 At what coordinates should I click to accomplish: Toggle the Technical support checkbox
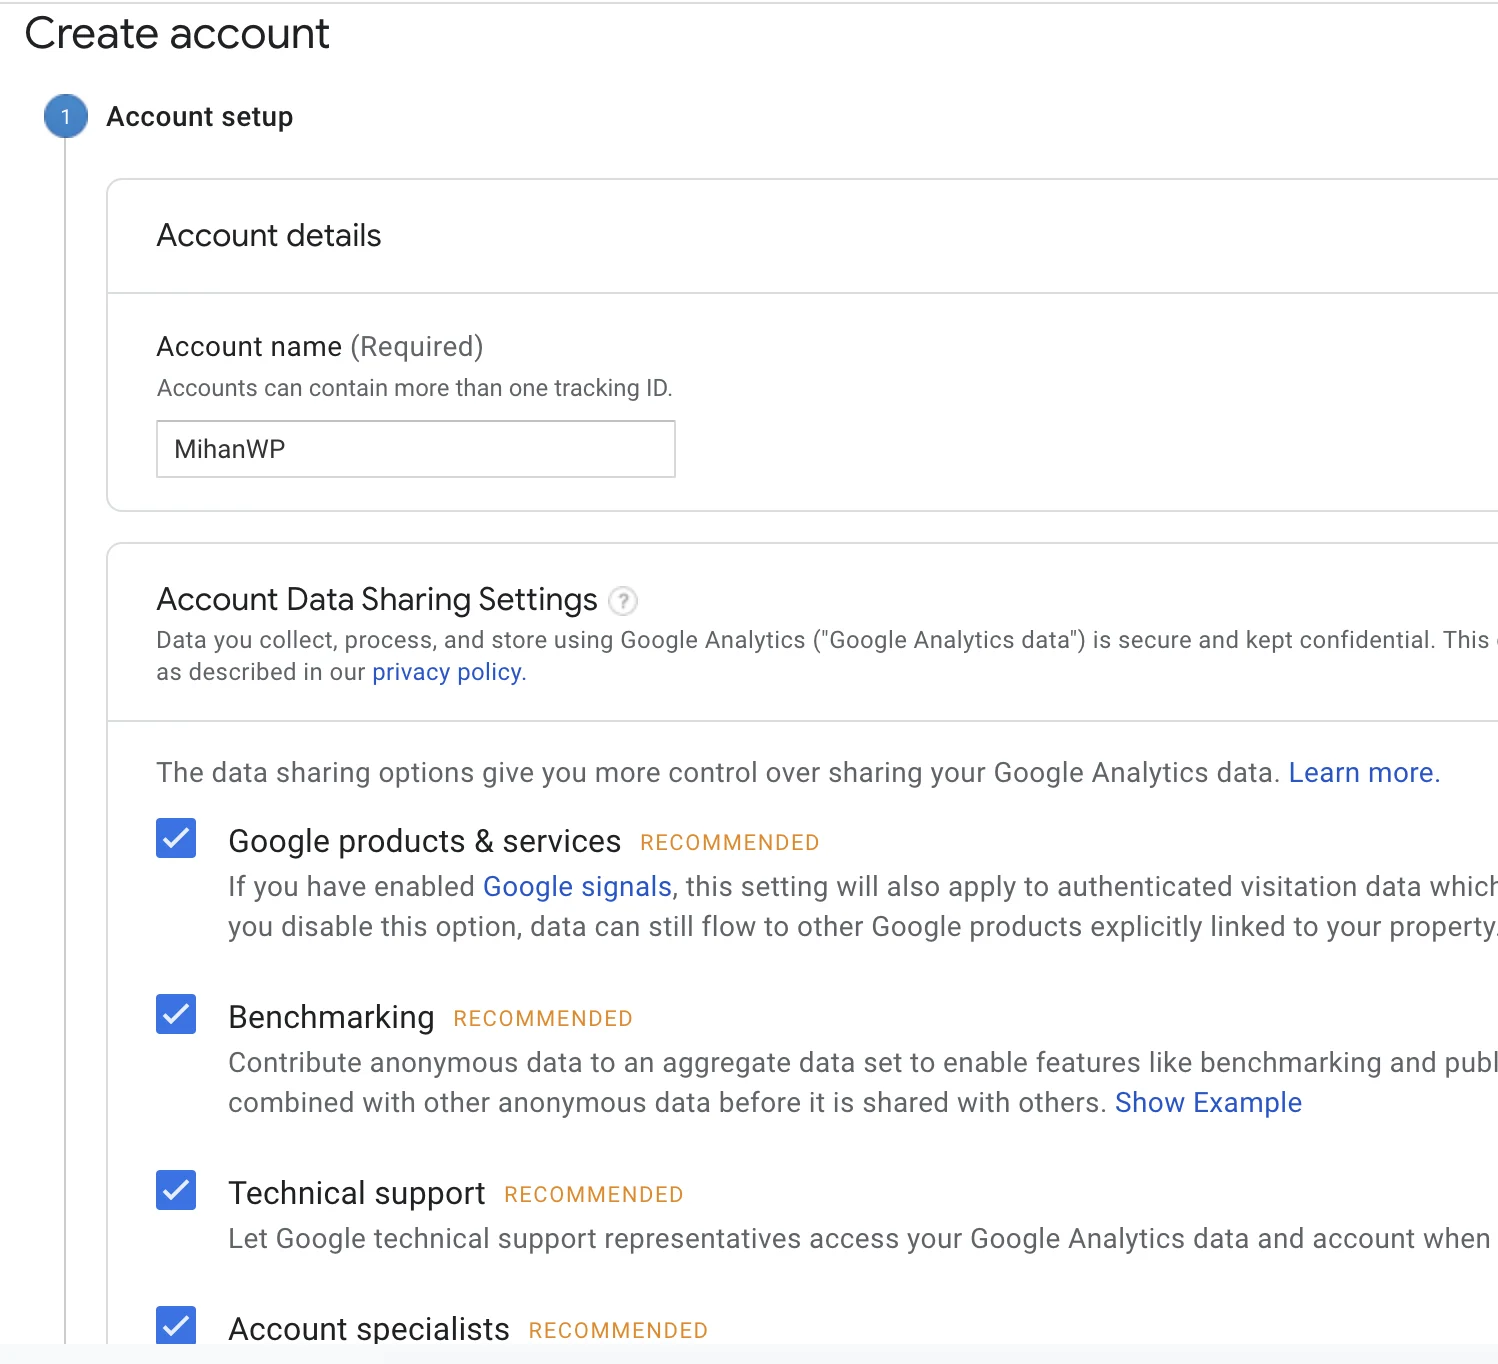(x=176, y=1191)
